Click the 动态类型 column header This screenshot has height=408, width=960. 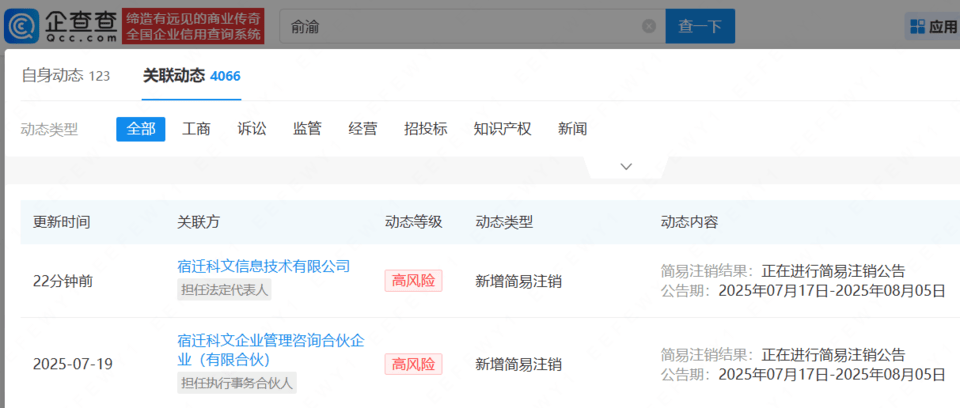tap(504, 222)
